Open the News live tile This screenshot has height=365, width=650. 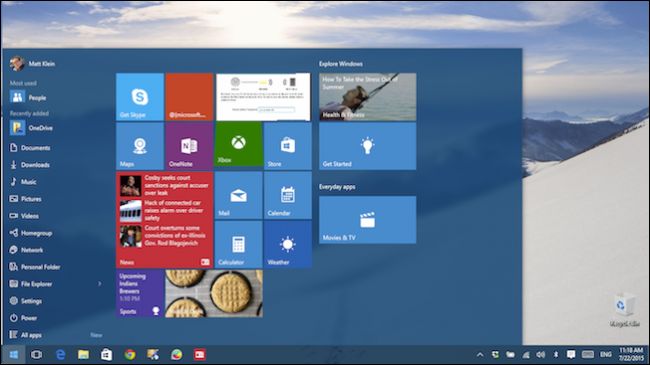click(165, 220)
